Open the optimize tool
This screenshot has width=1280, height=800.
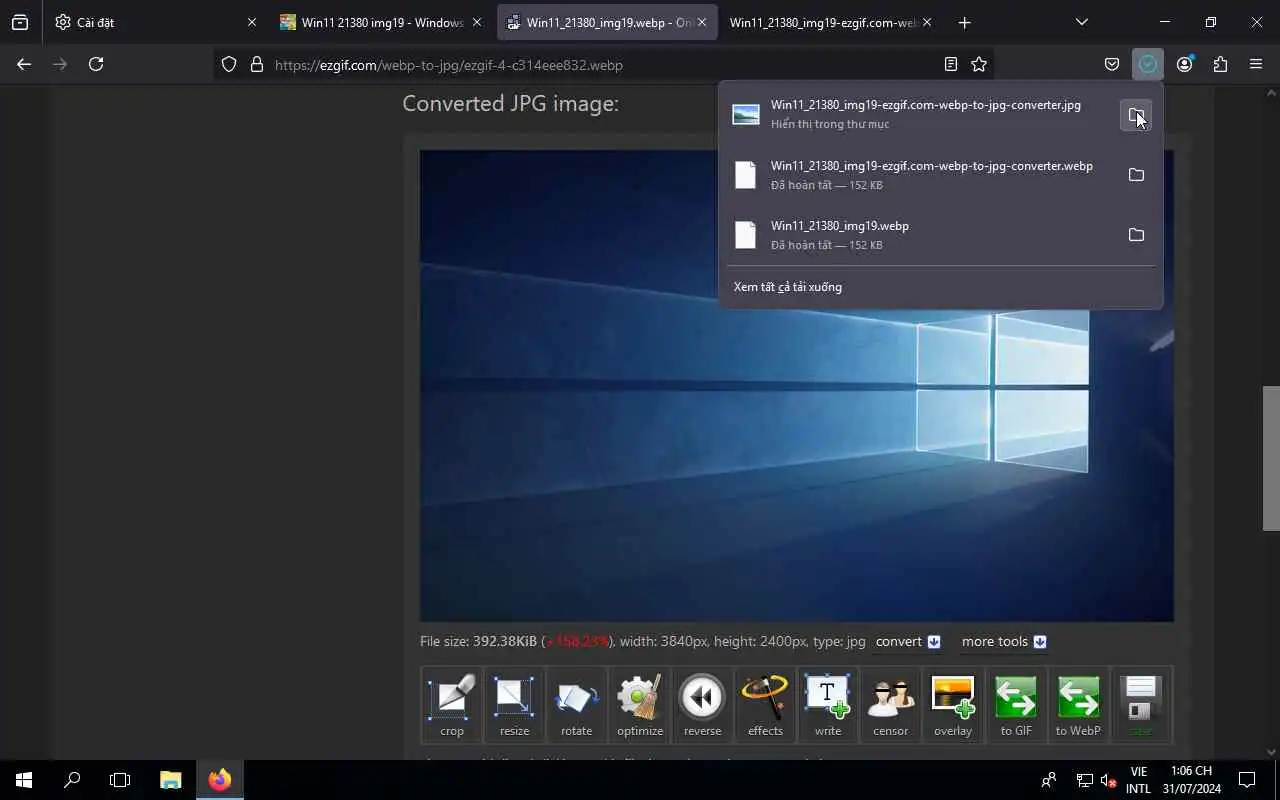pos(640,705)
